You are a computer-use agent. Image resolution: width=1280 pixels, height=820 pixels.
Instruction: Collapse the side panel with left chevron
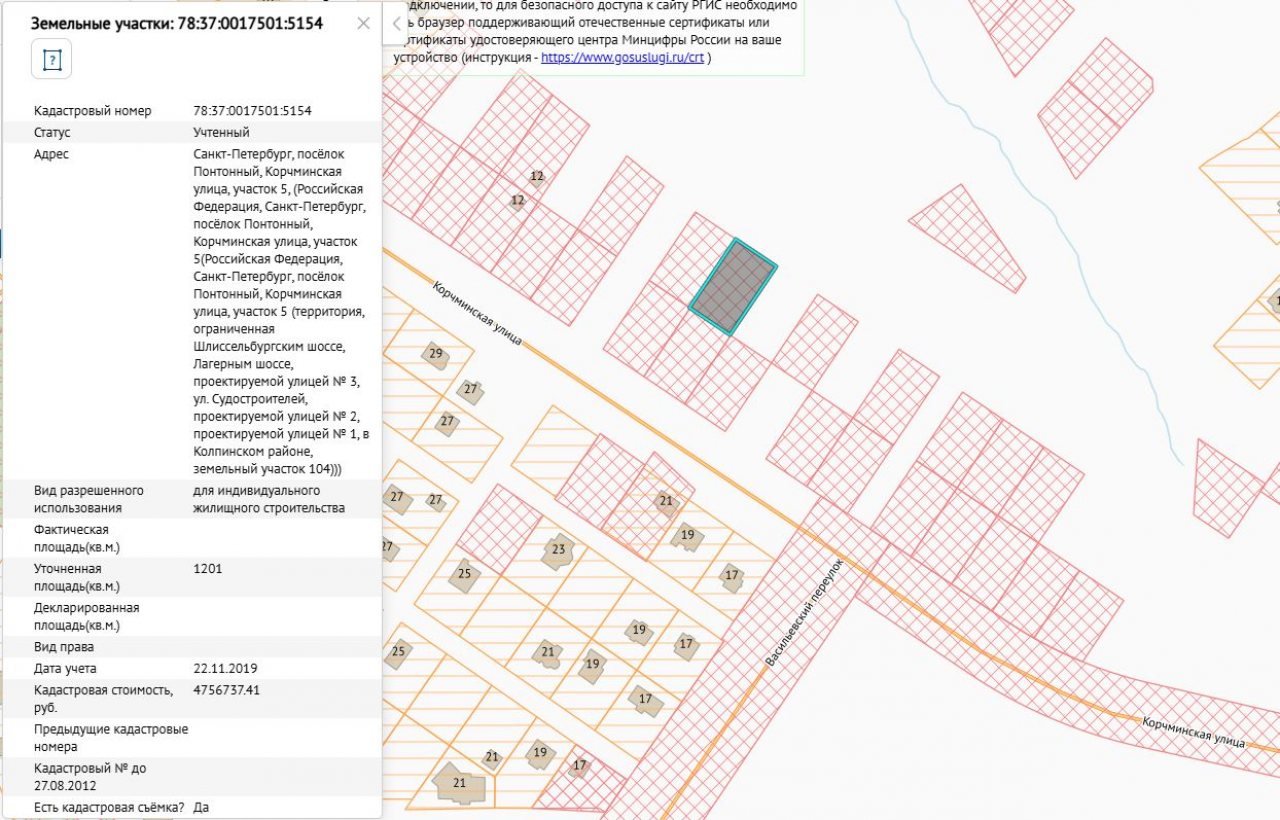tap(396, 23)
